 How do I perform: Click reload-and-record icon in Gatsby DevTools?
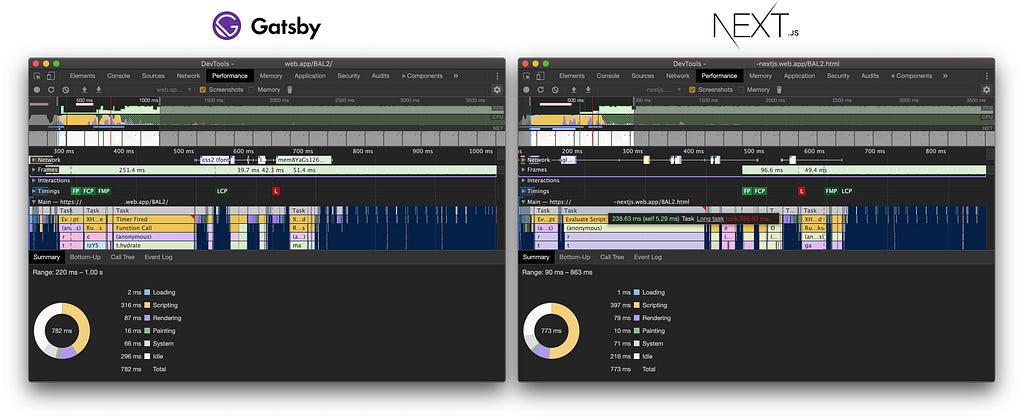51,89
